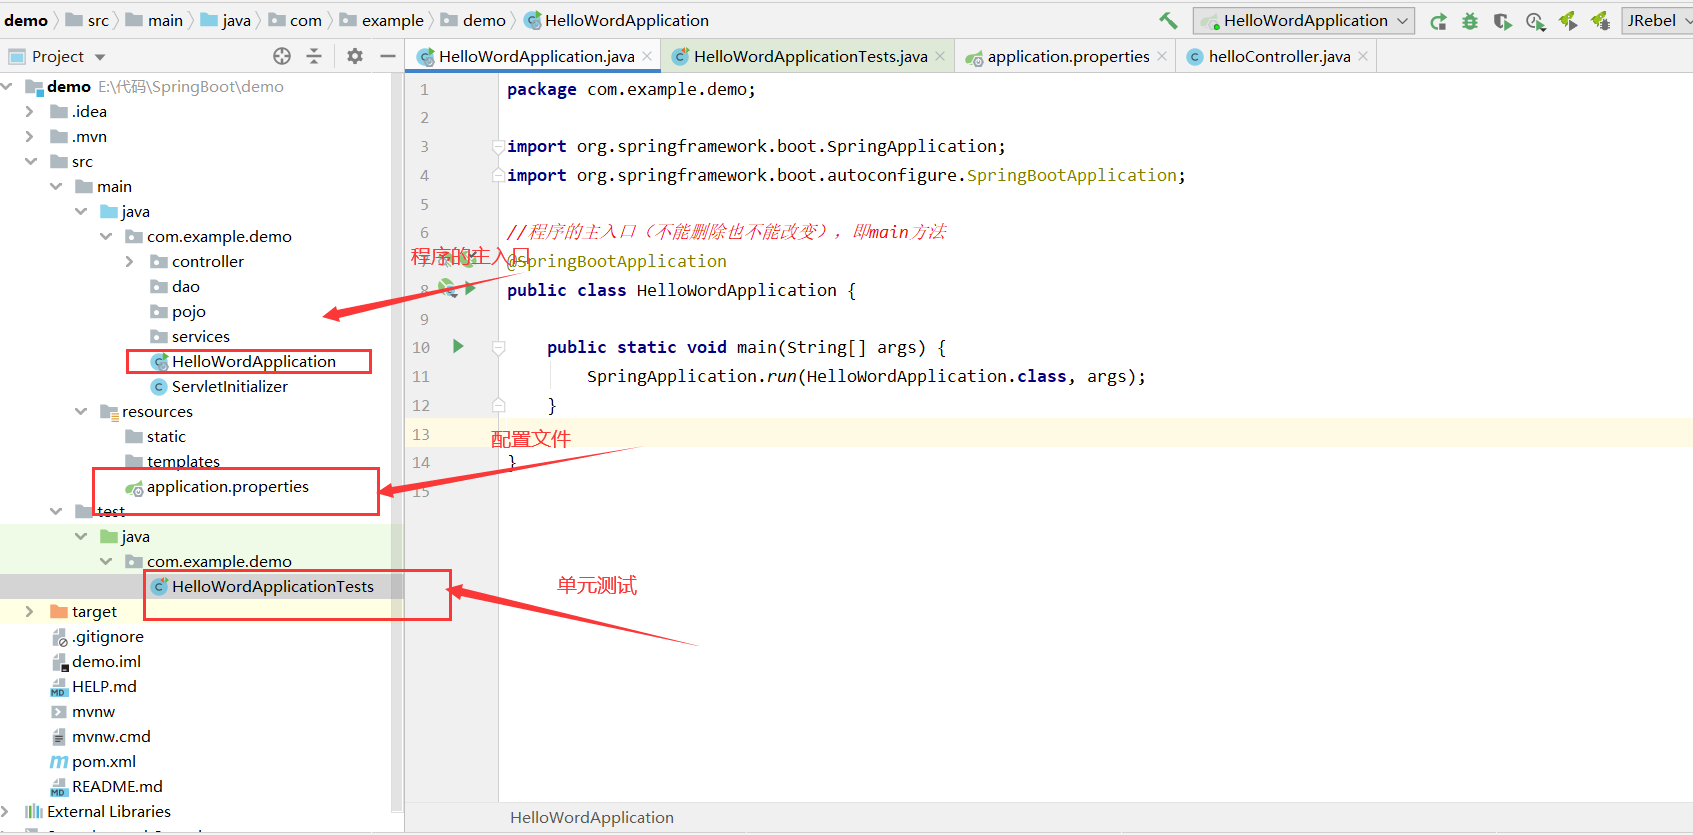
Task: Select the services package
Action: tap(200, 337)
